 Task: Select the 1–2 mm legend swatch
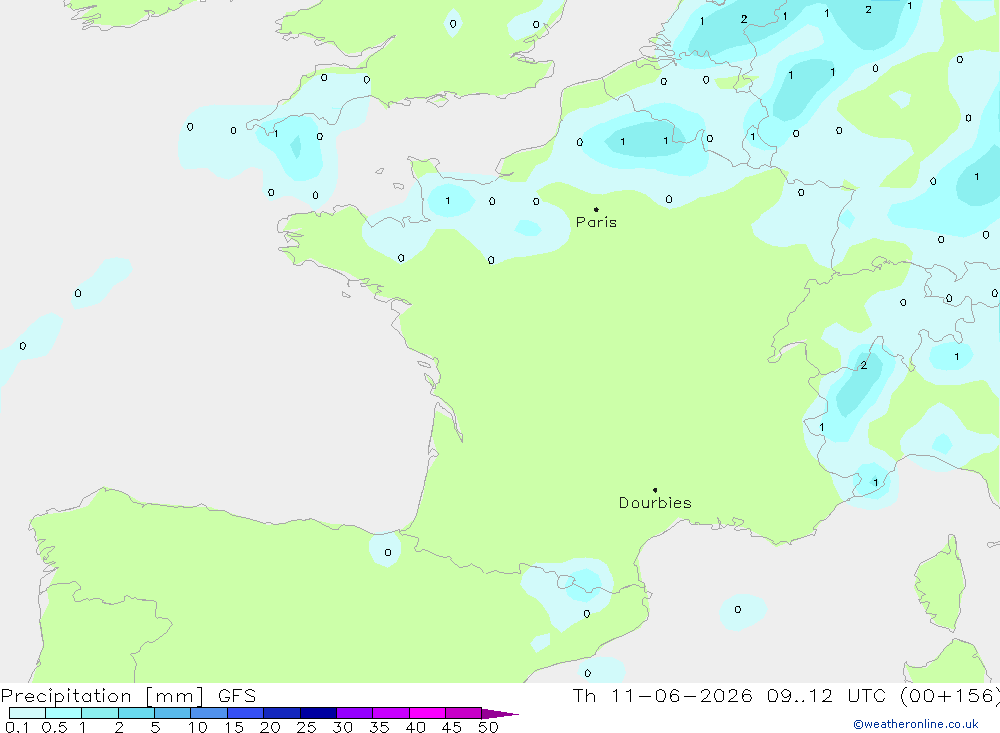pyautogui.click(x=99, y=713)
